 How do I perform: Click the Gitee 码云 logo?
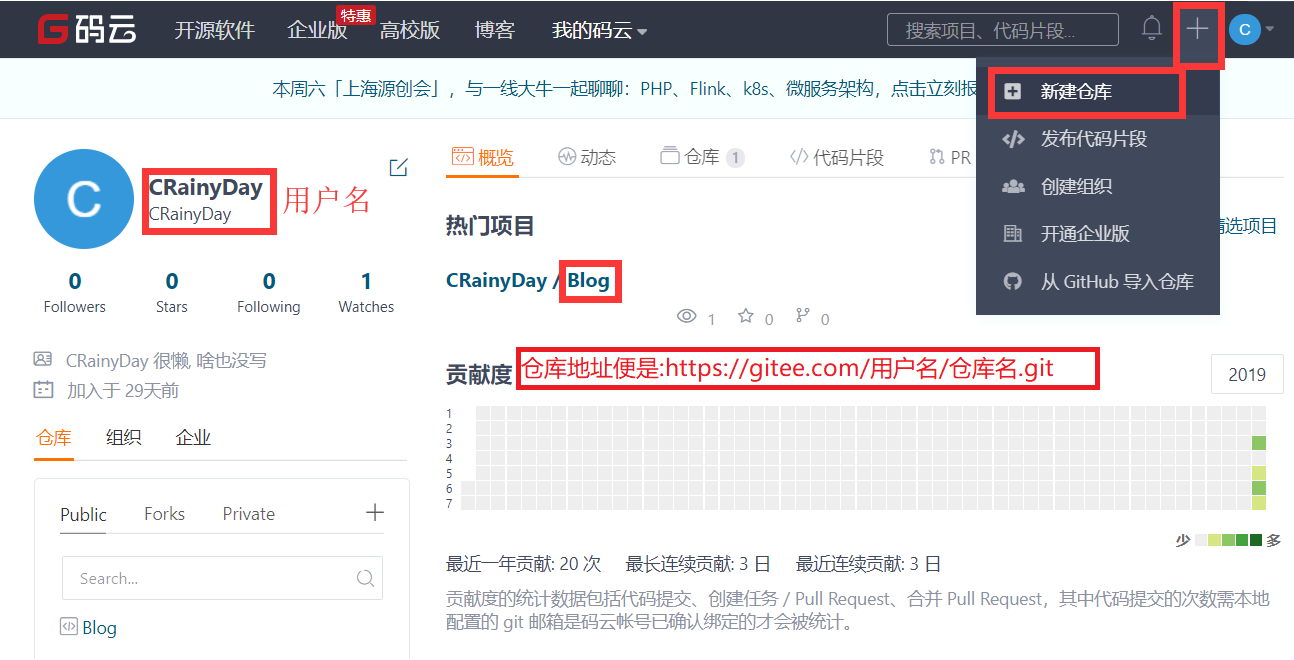point(87,29)
